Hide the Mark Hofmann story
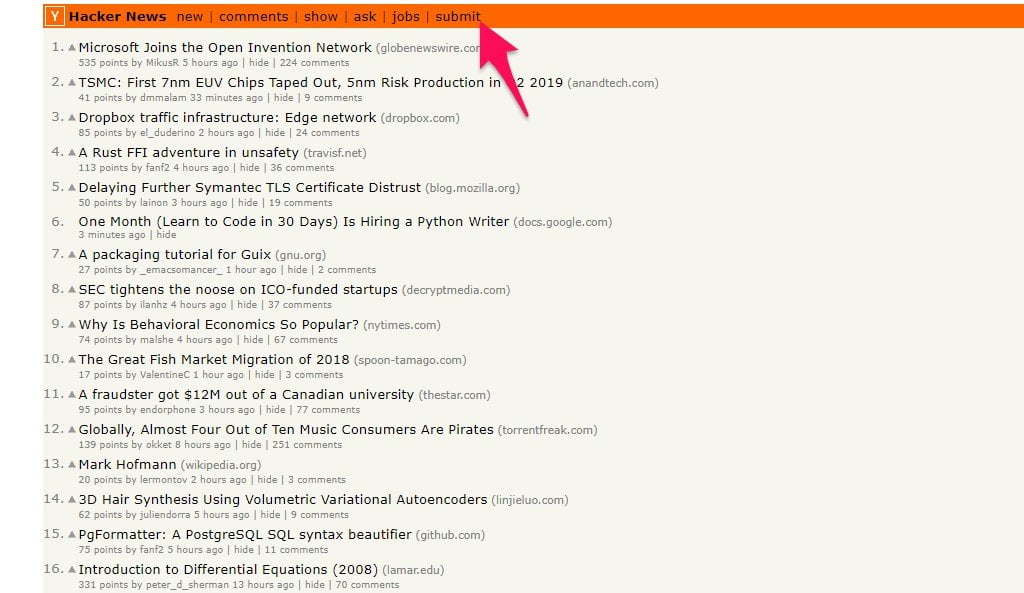This screenshot has width=1024, height=593. (267, 479)
